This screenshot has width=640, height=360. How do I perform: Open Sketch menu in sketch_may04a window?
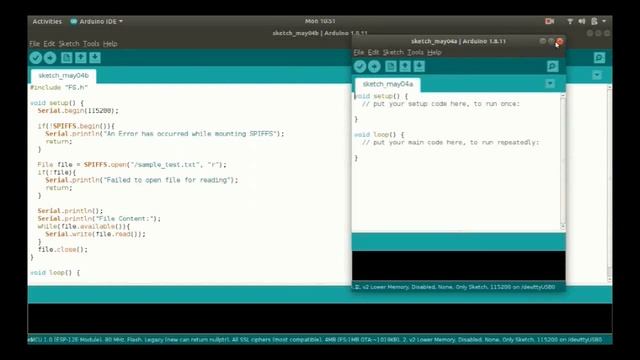click(x=393, y=52)
